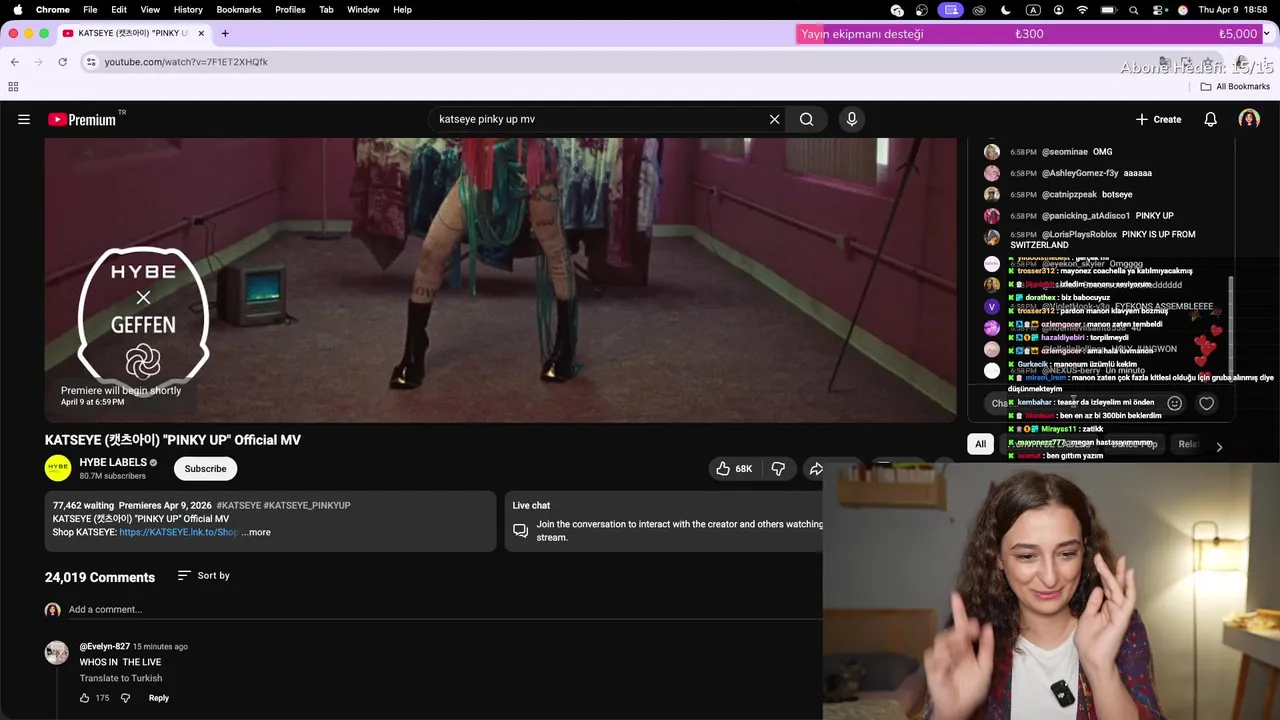
Task: Open Chrome History menu
Action: point(188,9)
